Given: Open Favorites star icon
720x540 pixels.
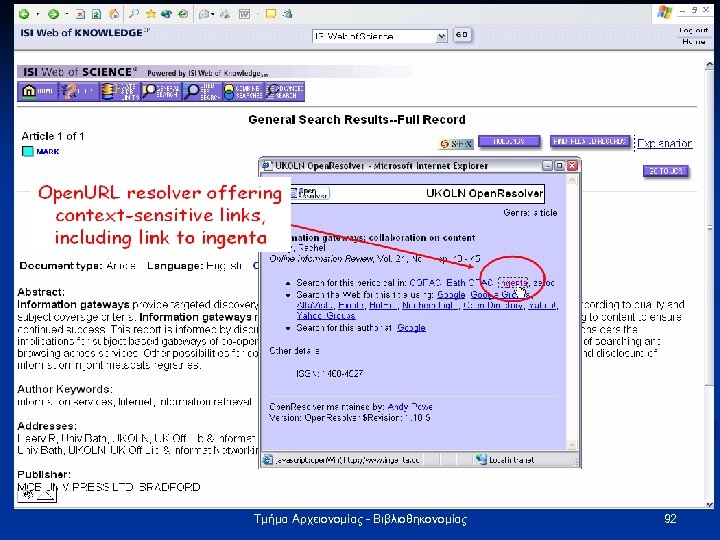Looking at the screenshot, I should [151, 14].
